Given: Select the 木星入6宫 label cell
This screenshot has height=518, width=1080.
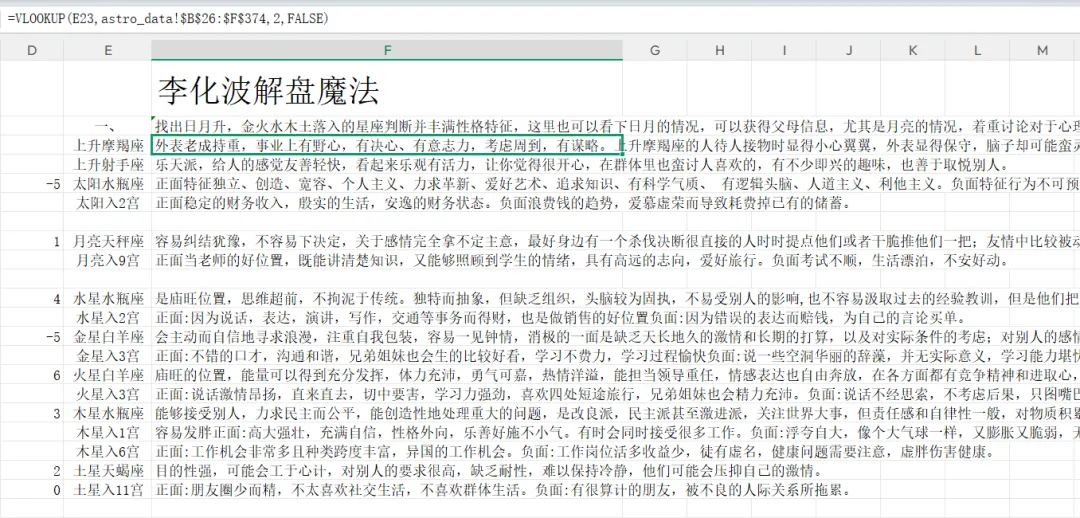Looking at the screenshot, I should [x=108, y=452].
